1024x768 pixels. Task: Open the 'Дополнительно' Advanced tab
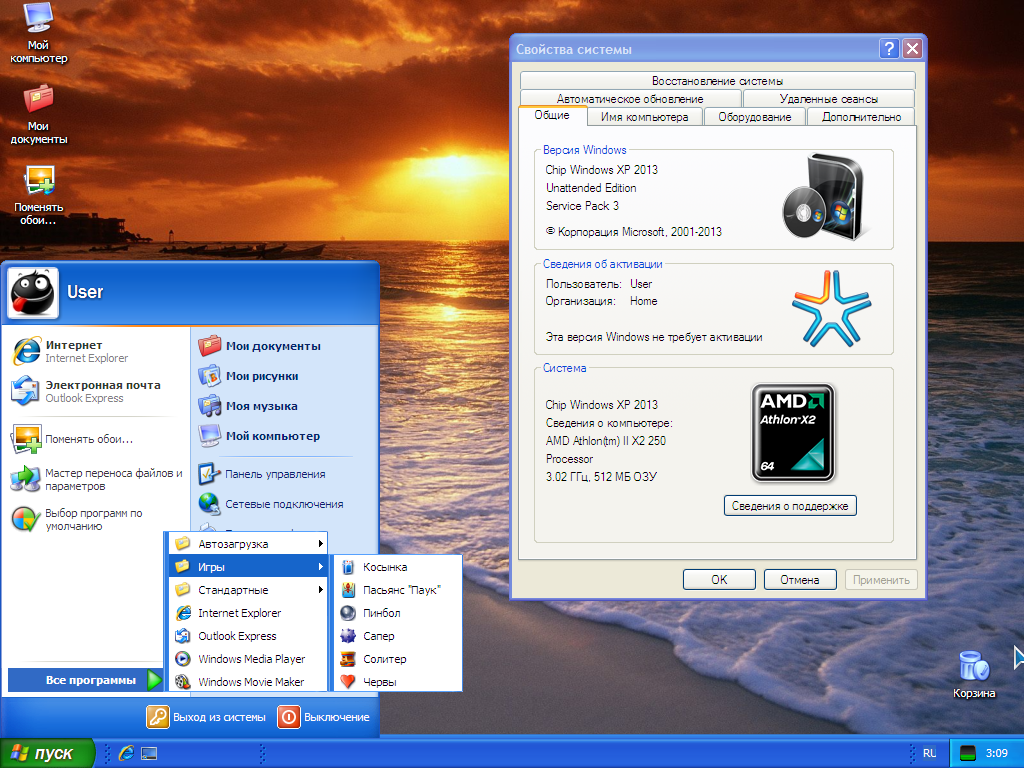click(861, 117)
